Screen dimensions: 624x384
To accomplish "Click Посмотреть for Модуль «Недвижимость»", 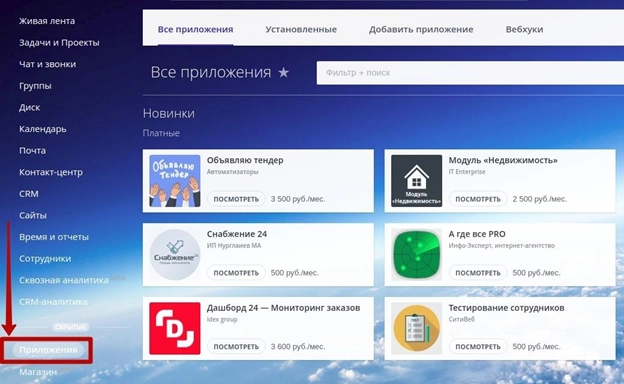I will coord(478,199).
